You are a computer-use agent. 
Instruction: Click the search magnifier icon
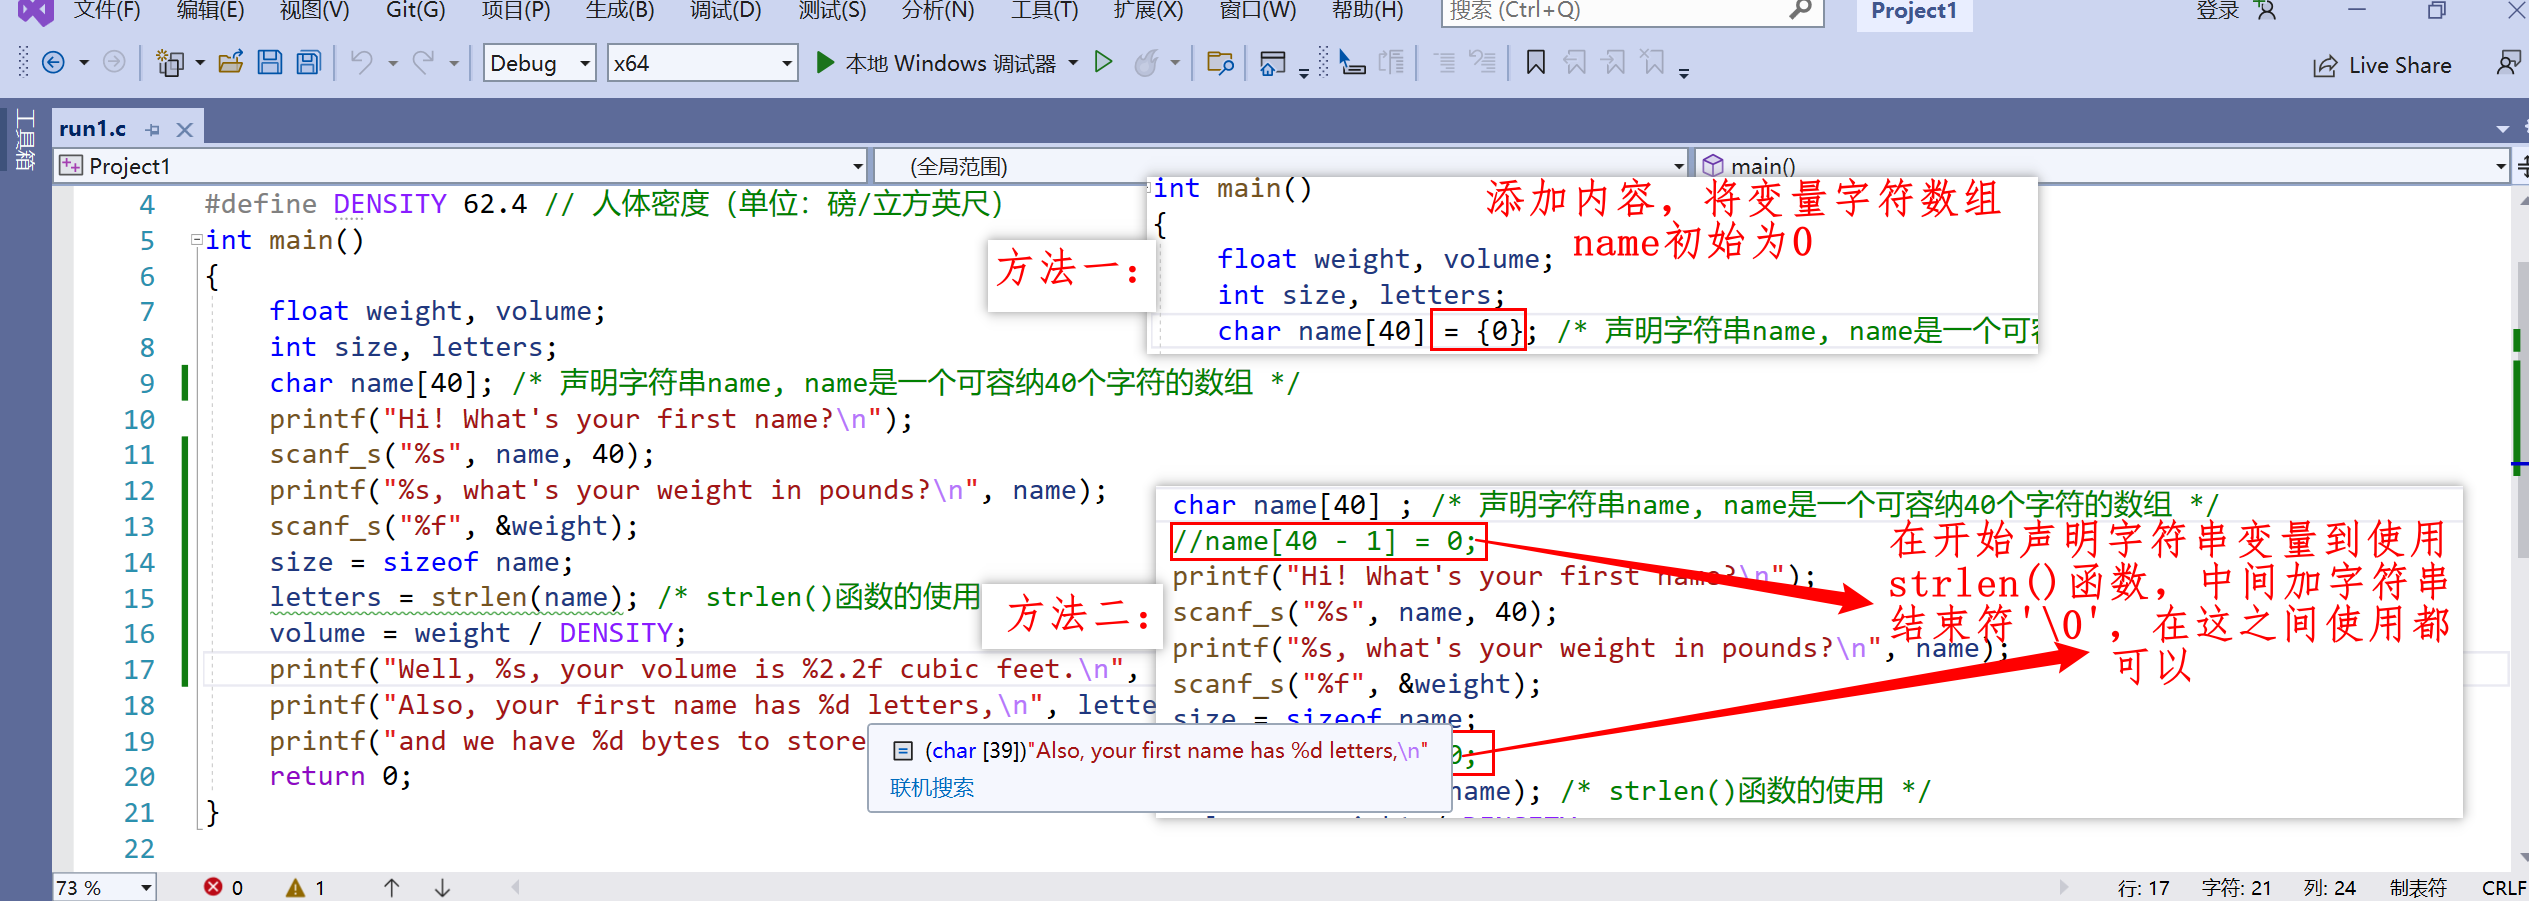pos(1800,10)
